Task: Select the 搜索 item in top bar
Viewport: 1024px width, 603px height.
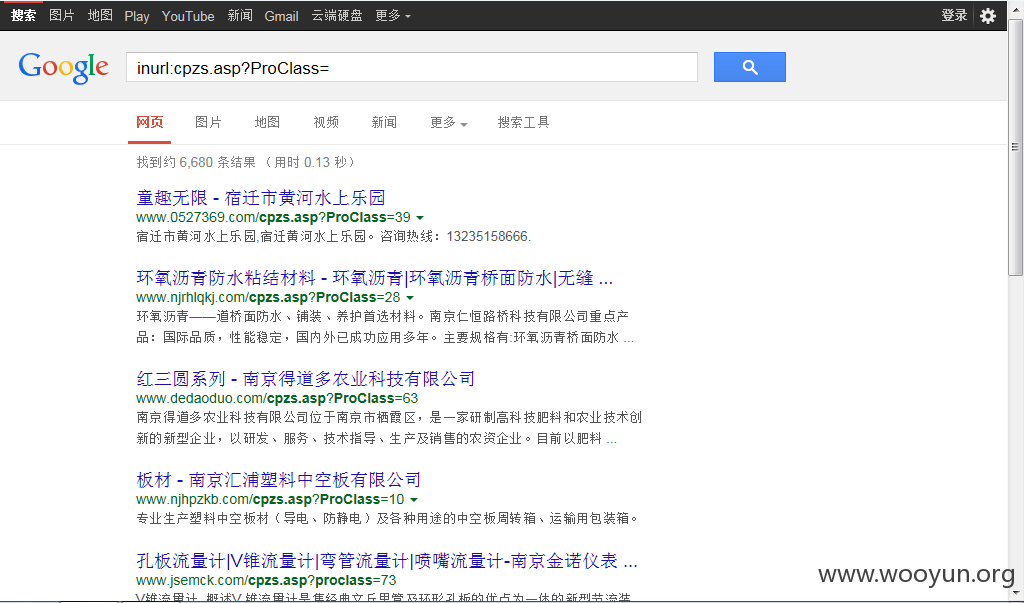Action: tap(24, 16)
